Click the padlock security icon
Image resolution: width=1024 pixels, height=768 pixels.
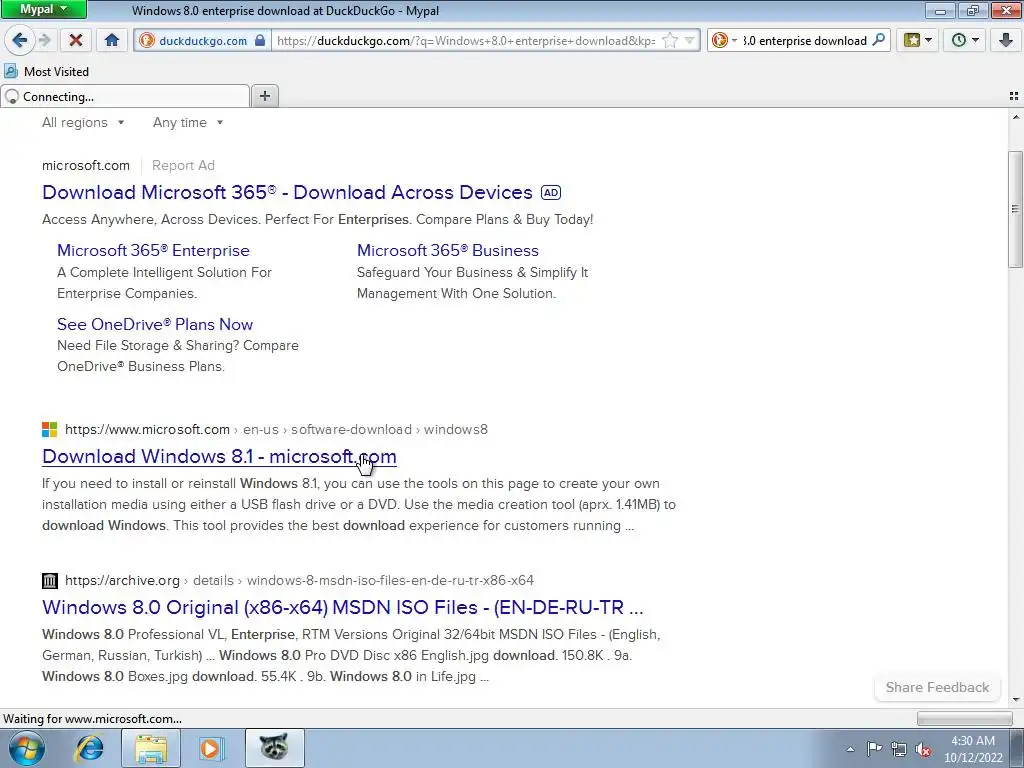pyautogui.click(x=260, y=40)
